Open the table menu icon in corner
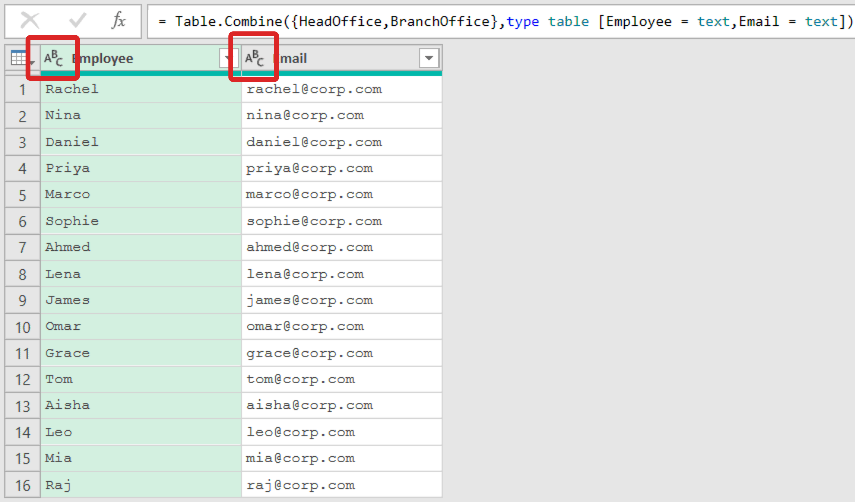This screenshot has height=502, width=855. [x=22, y=58]
